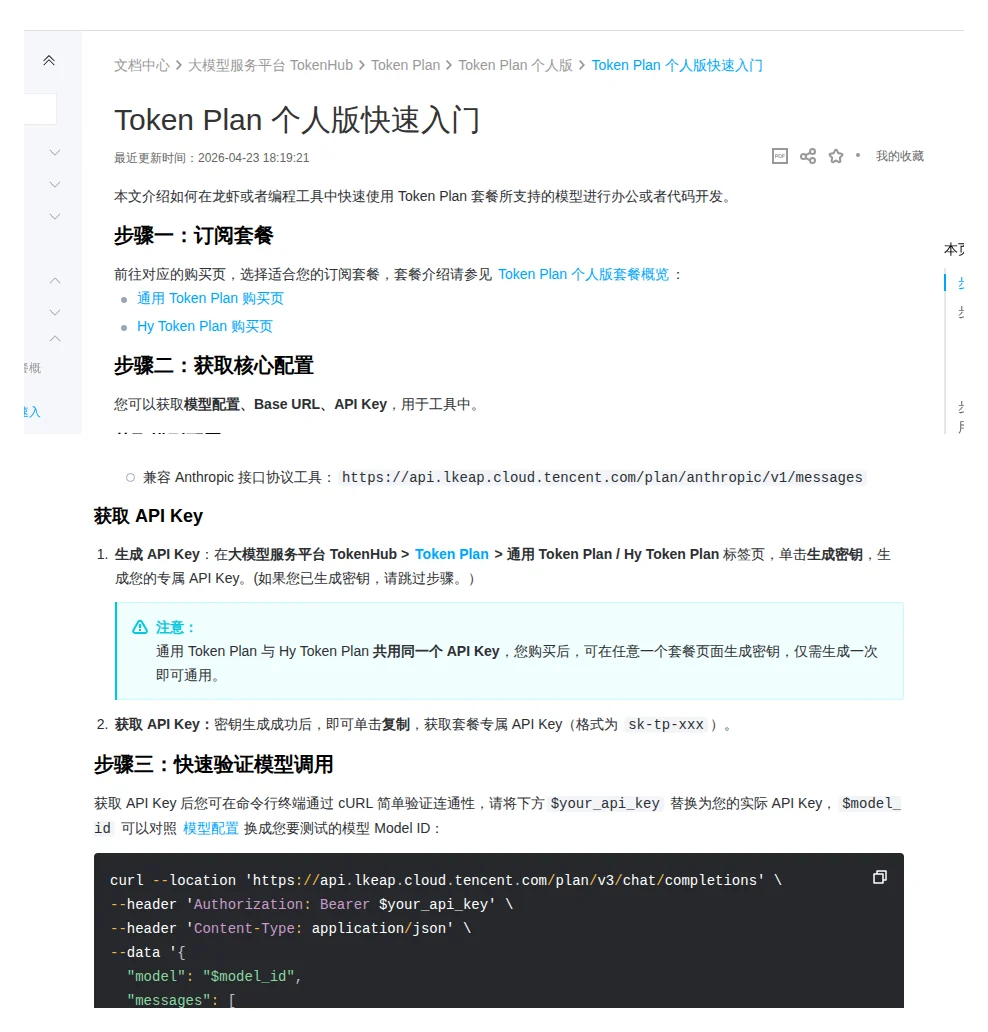
Task: Collapse sidebar with double-chevron up icon
Action: 49,61
